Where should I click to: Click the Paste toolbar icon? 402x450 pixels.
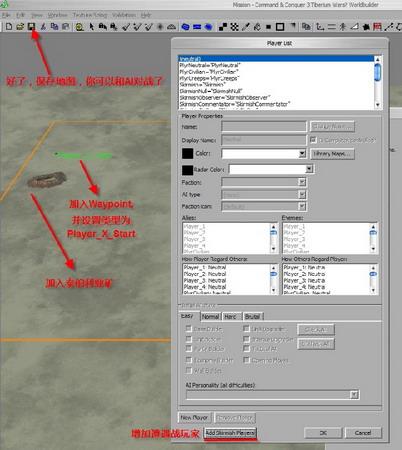tap(66, 26)
